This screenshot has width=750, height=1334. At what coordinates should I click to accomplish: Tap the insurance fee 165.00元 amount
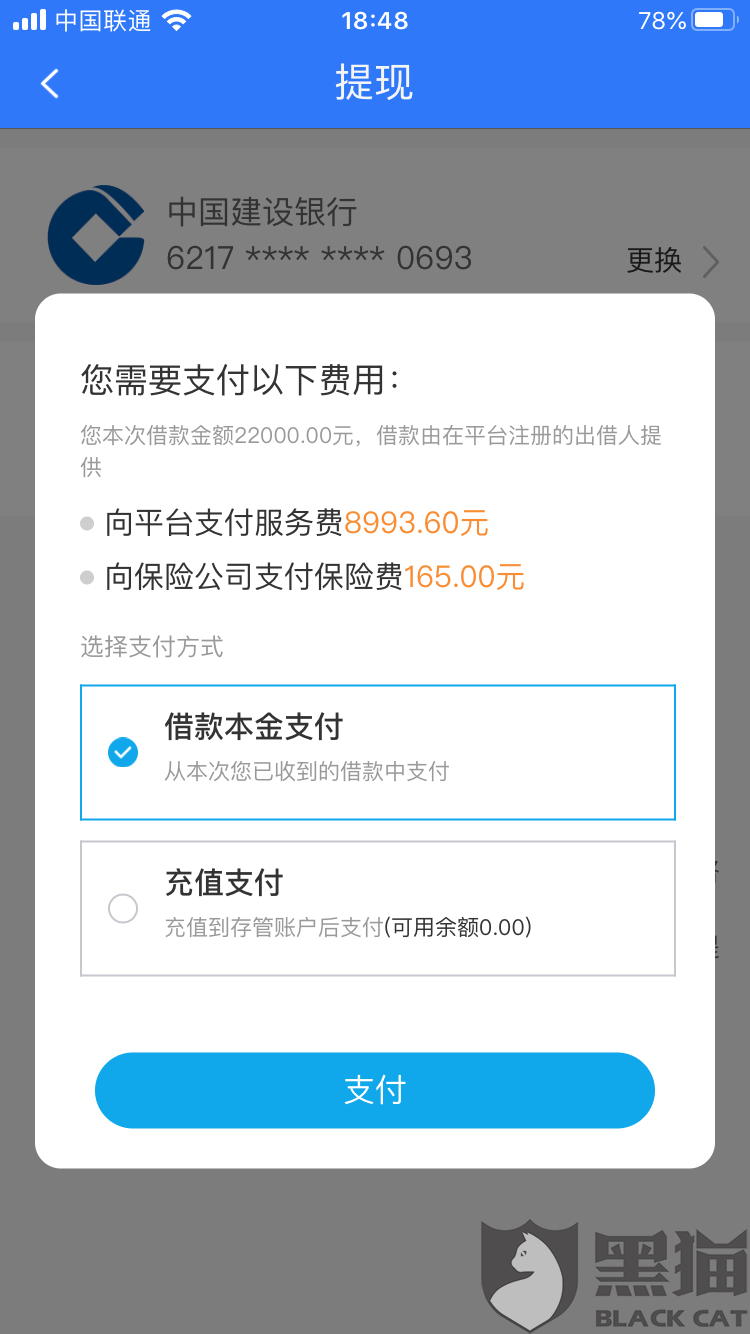click(x=464, y=577)
